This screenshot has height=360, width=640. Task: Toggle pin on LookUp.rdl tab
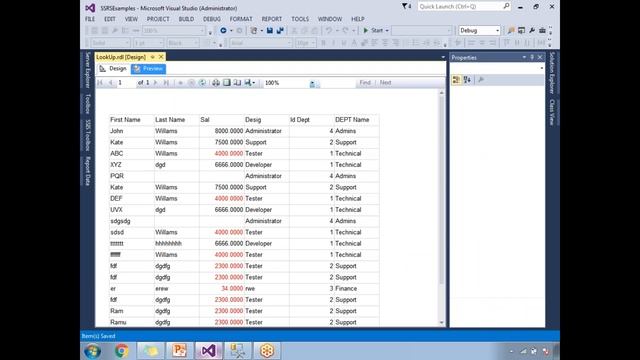click(153, 57)
